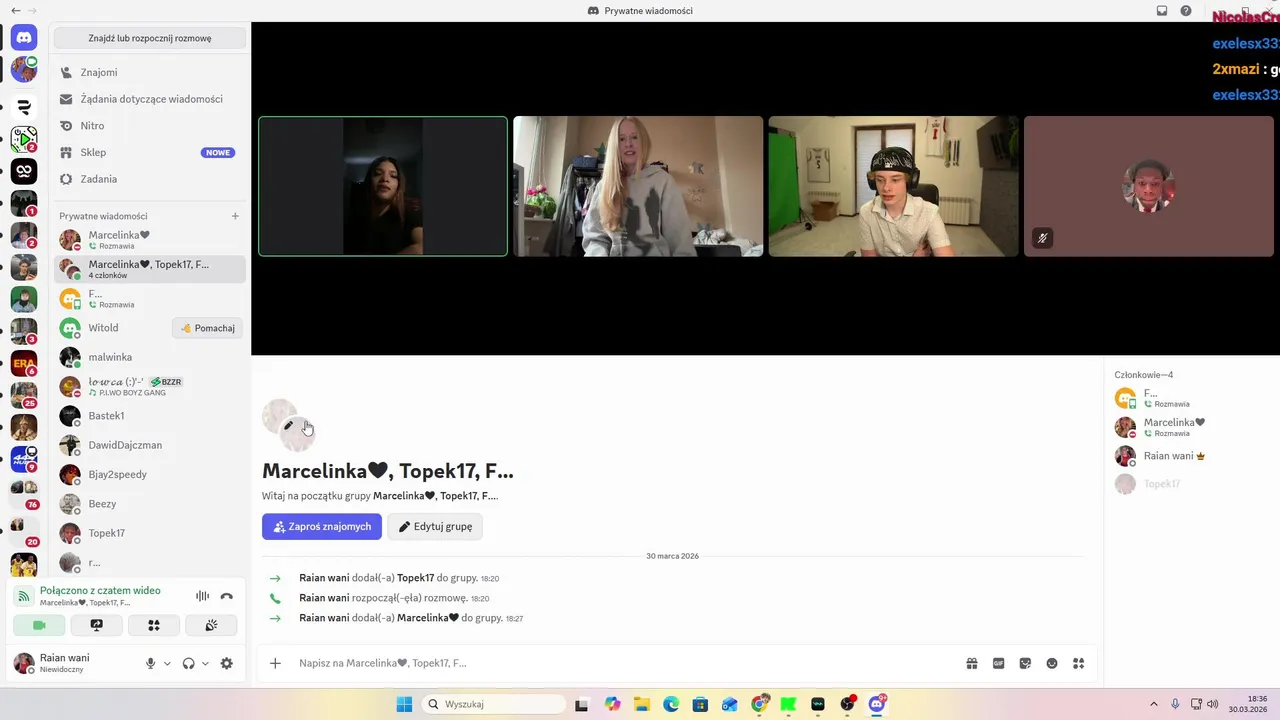1280x720 pixels.
Task: Click Topek17 name in system message
Action: coord(415,578)
